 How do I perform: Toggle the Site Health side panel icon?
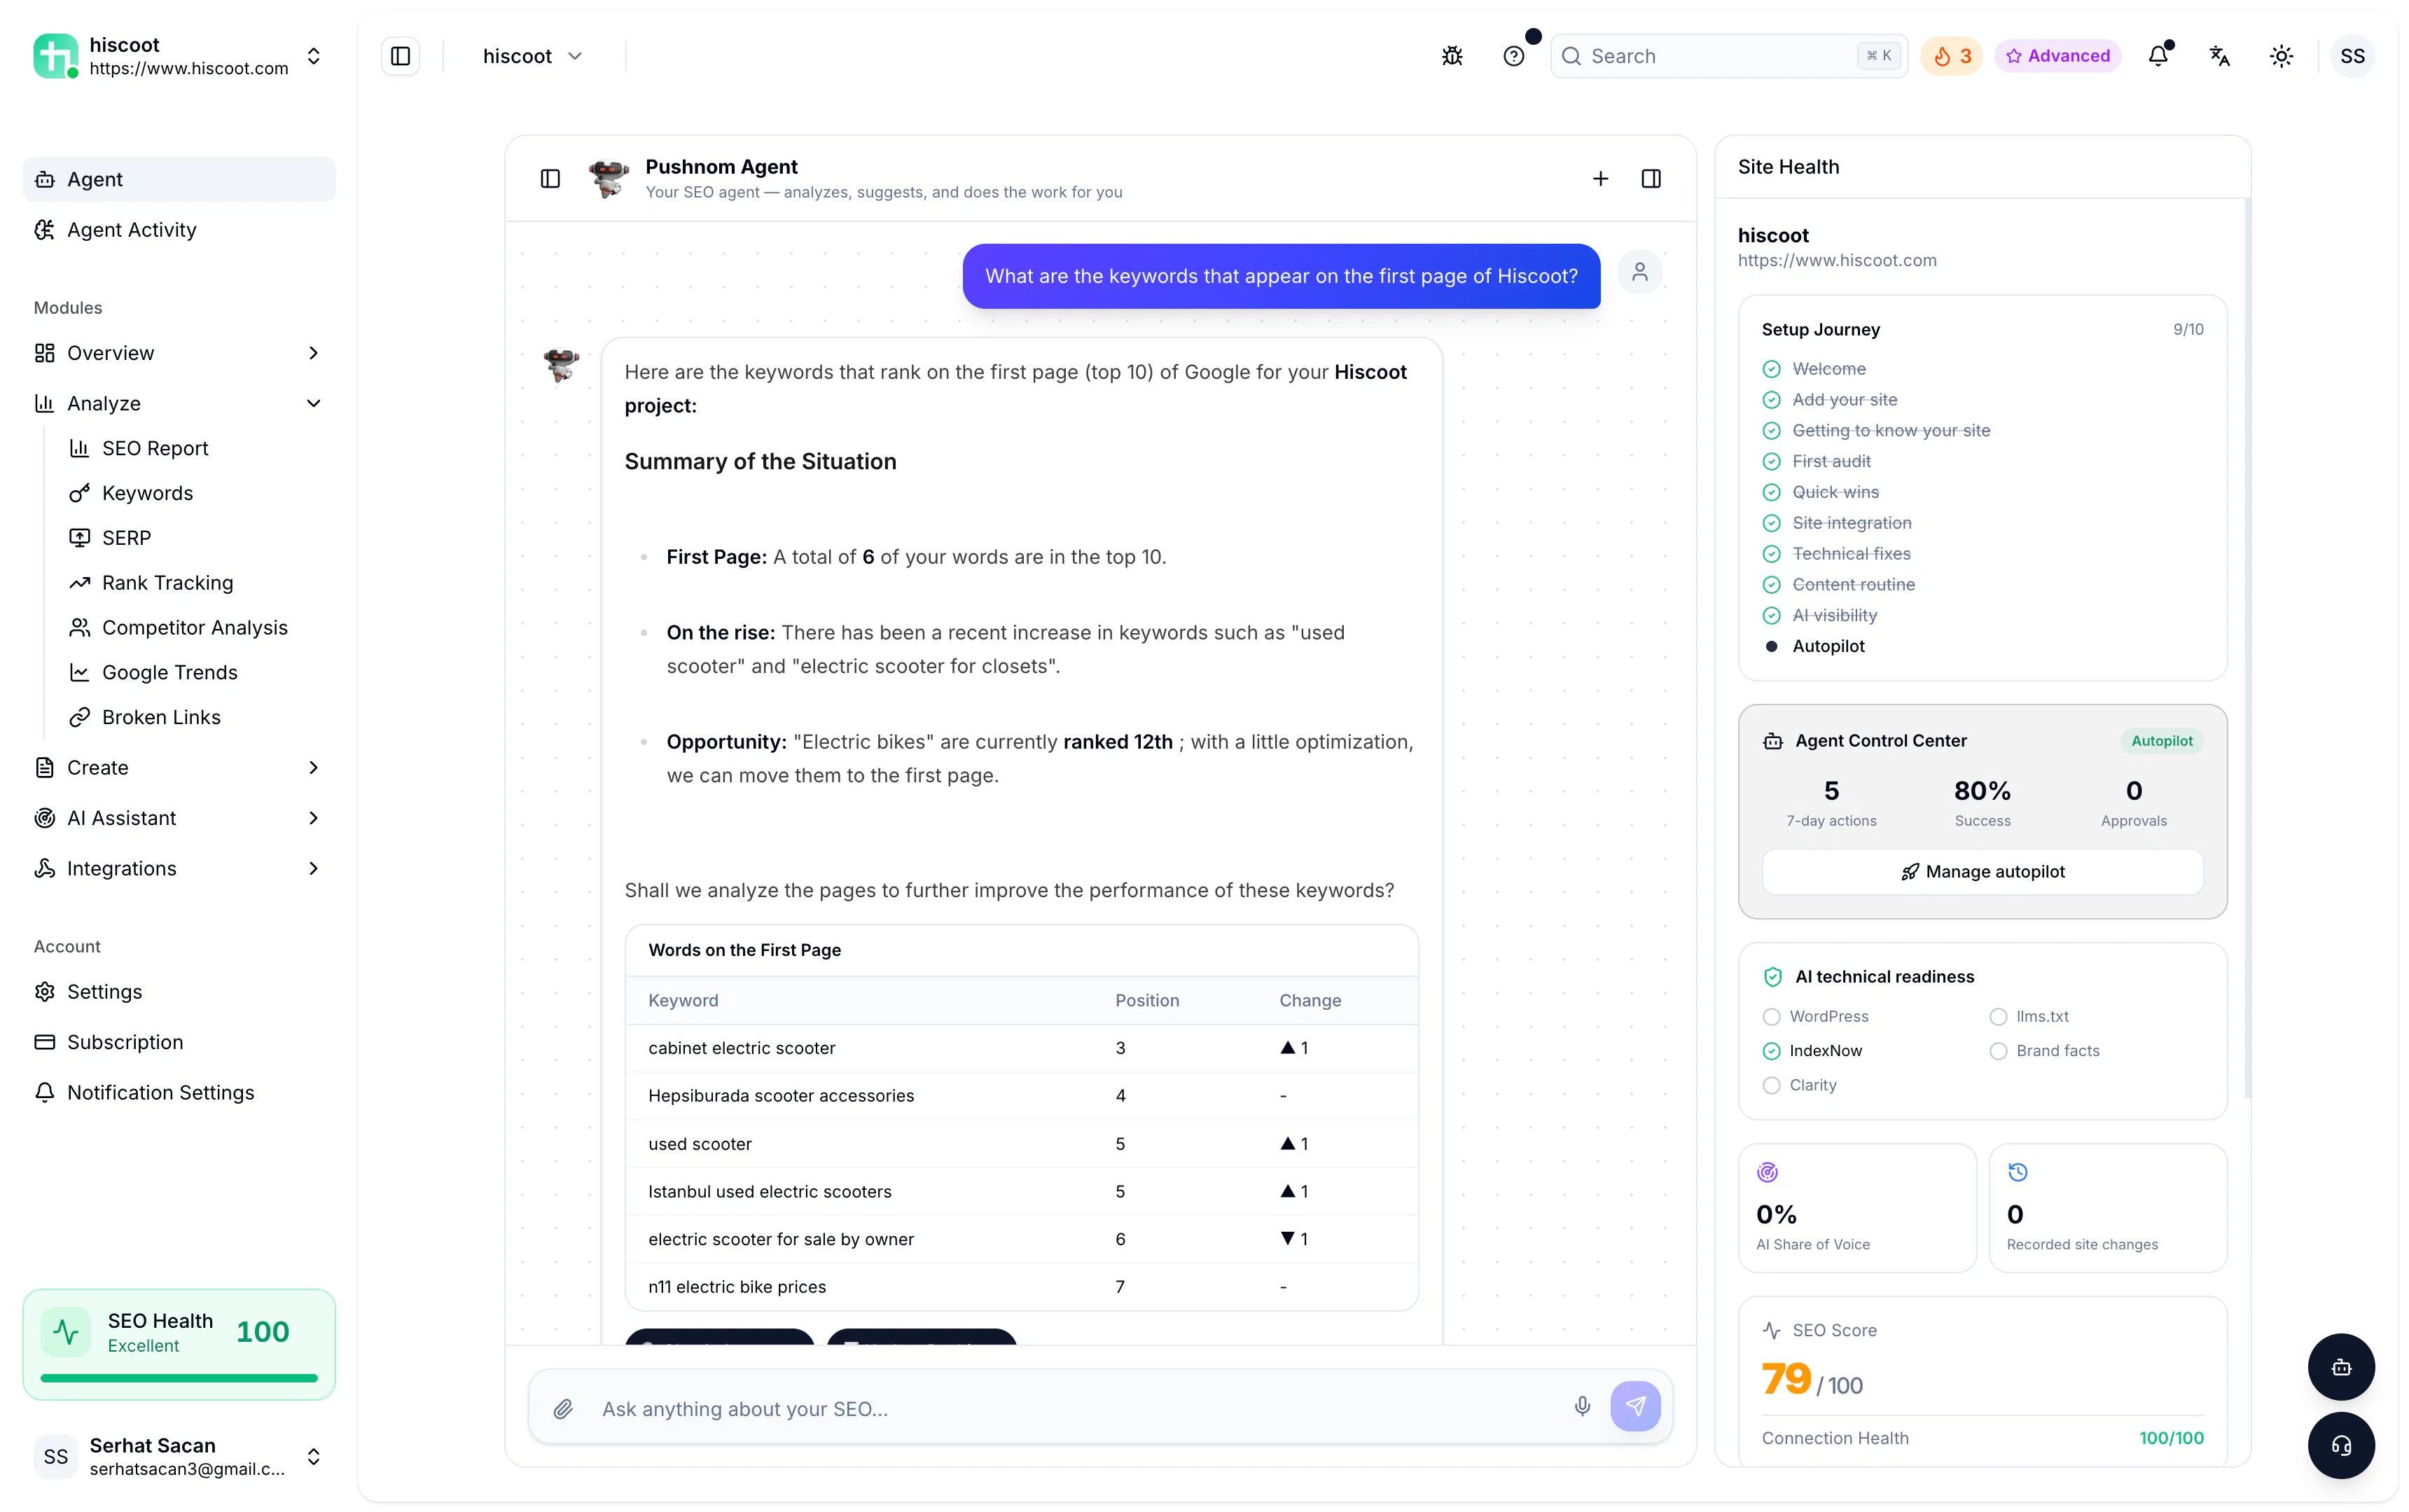(1651, 178)
